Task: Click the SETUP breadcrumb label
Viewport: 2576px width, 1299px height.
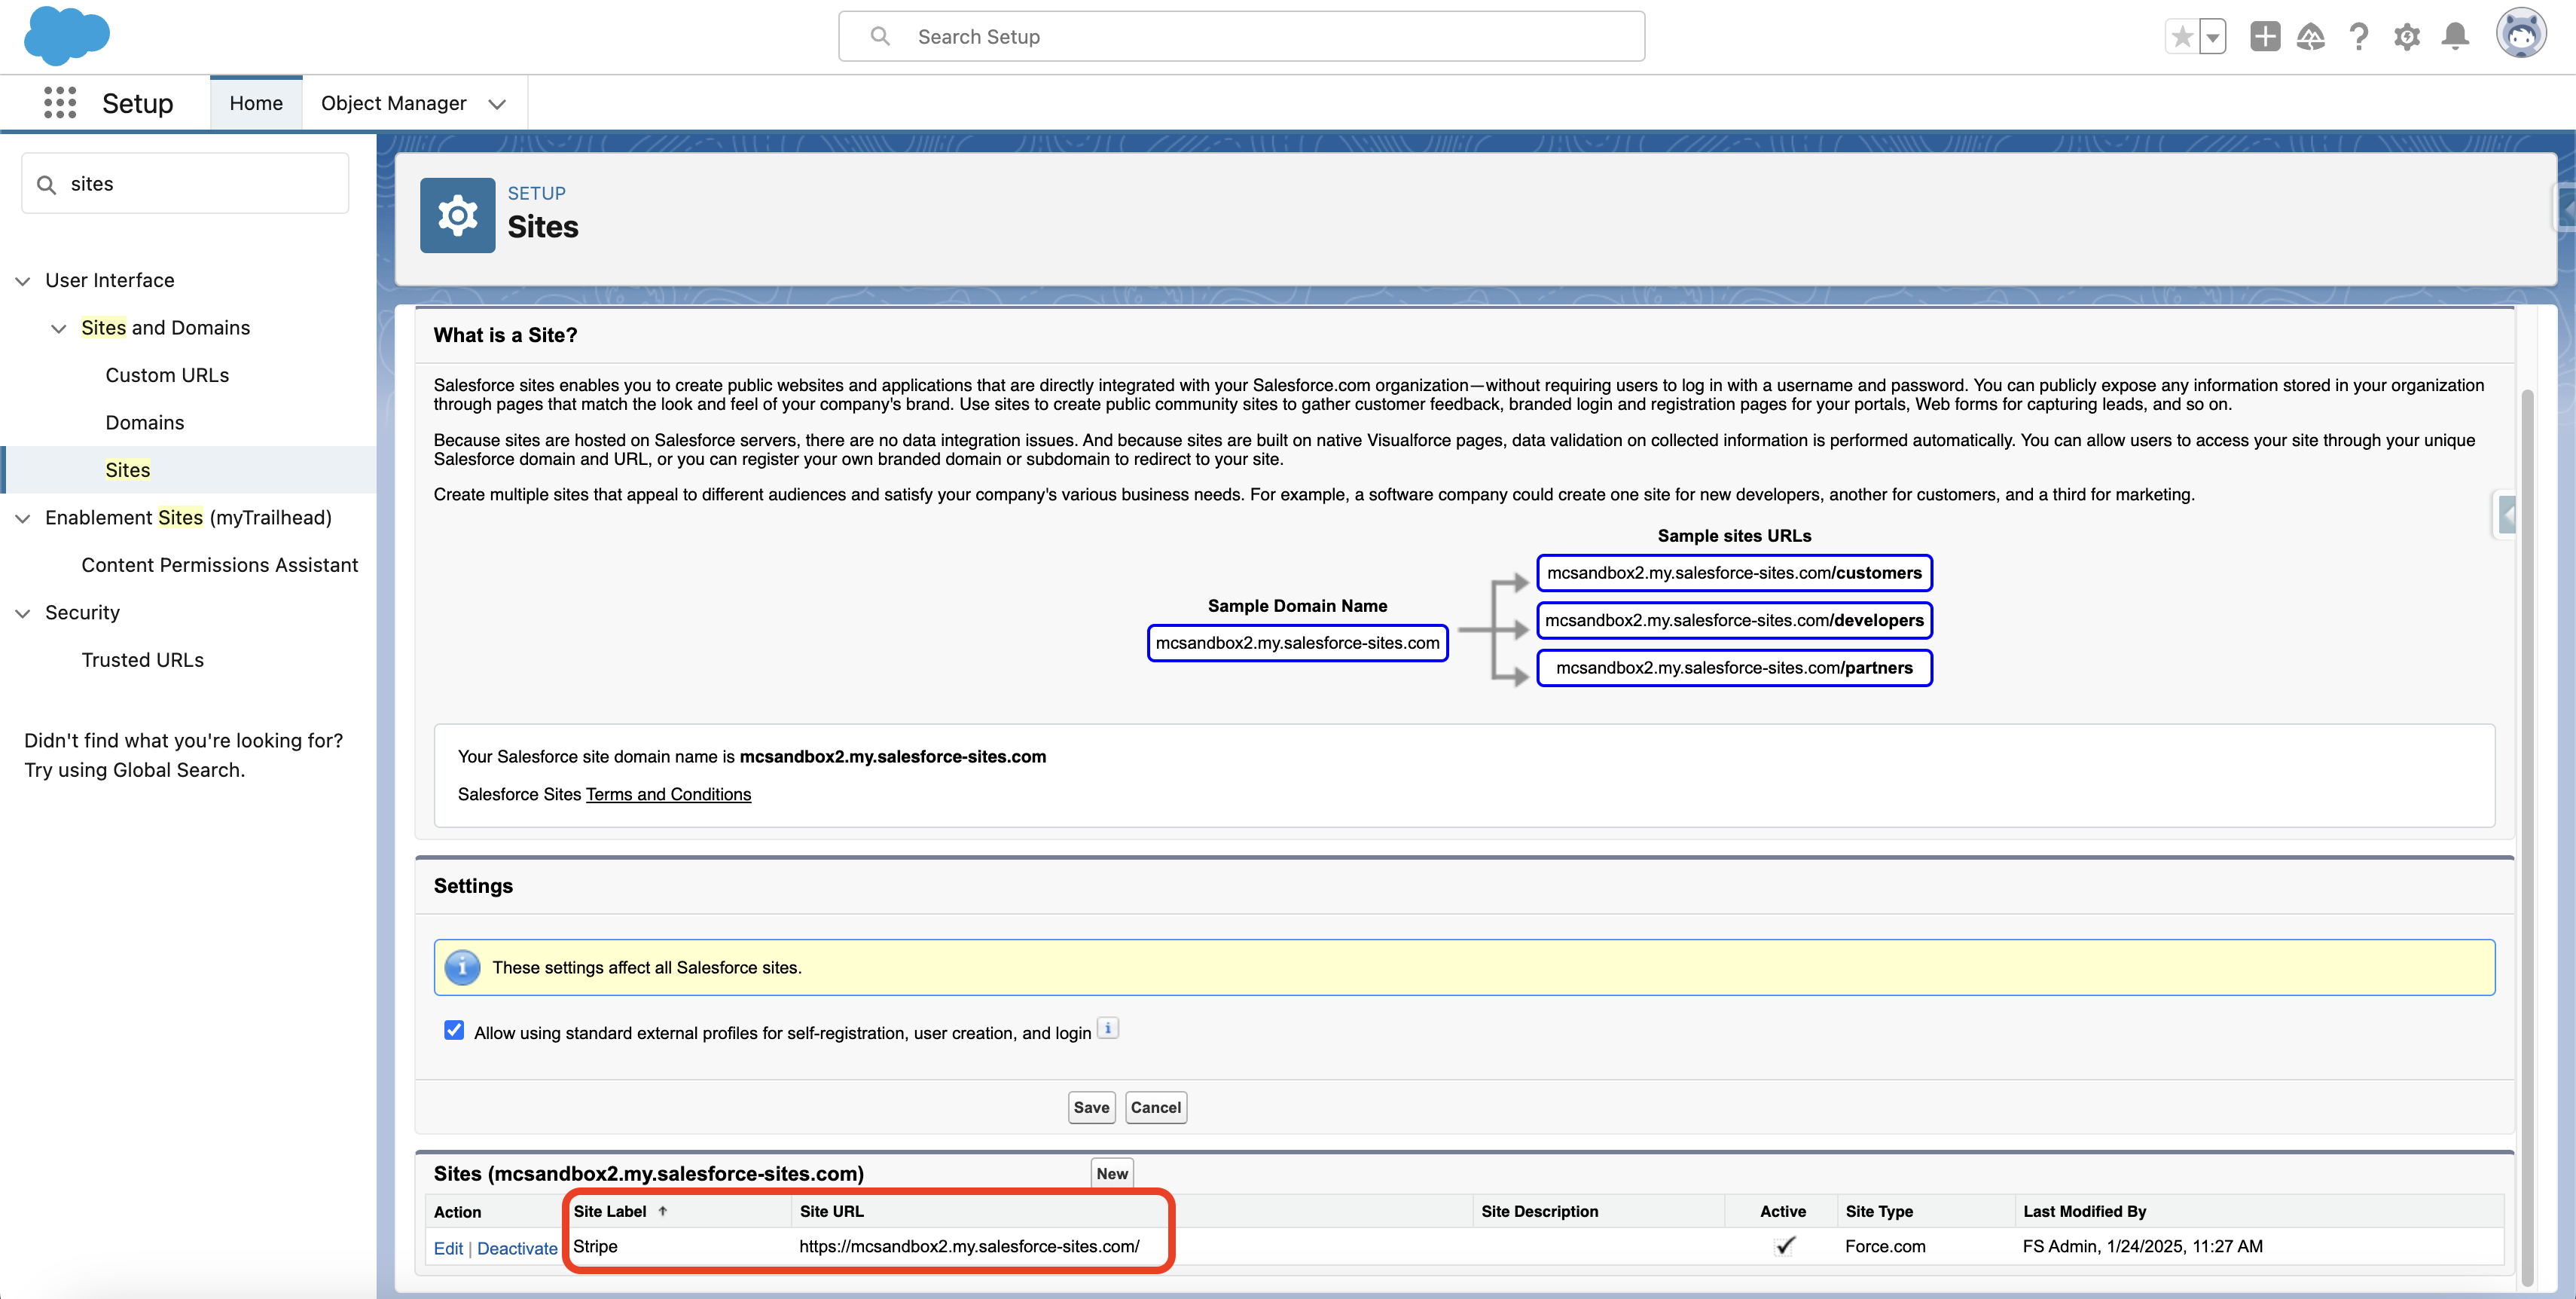Action: point(536,193)
